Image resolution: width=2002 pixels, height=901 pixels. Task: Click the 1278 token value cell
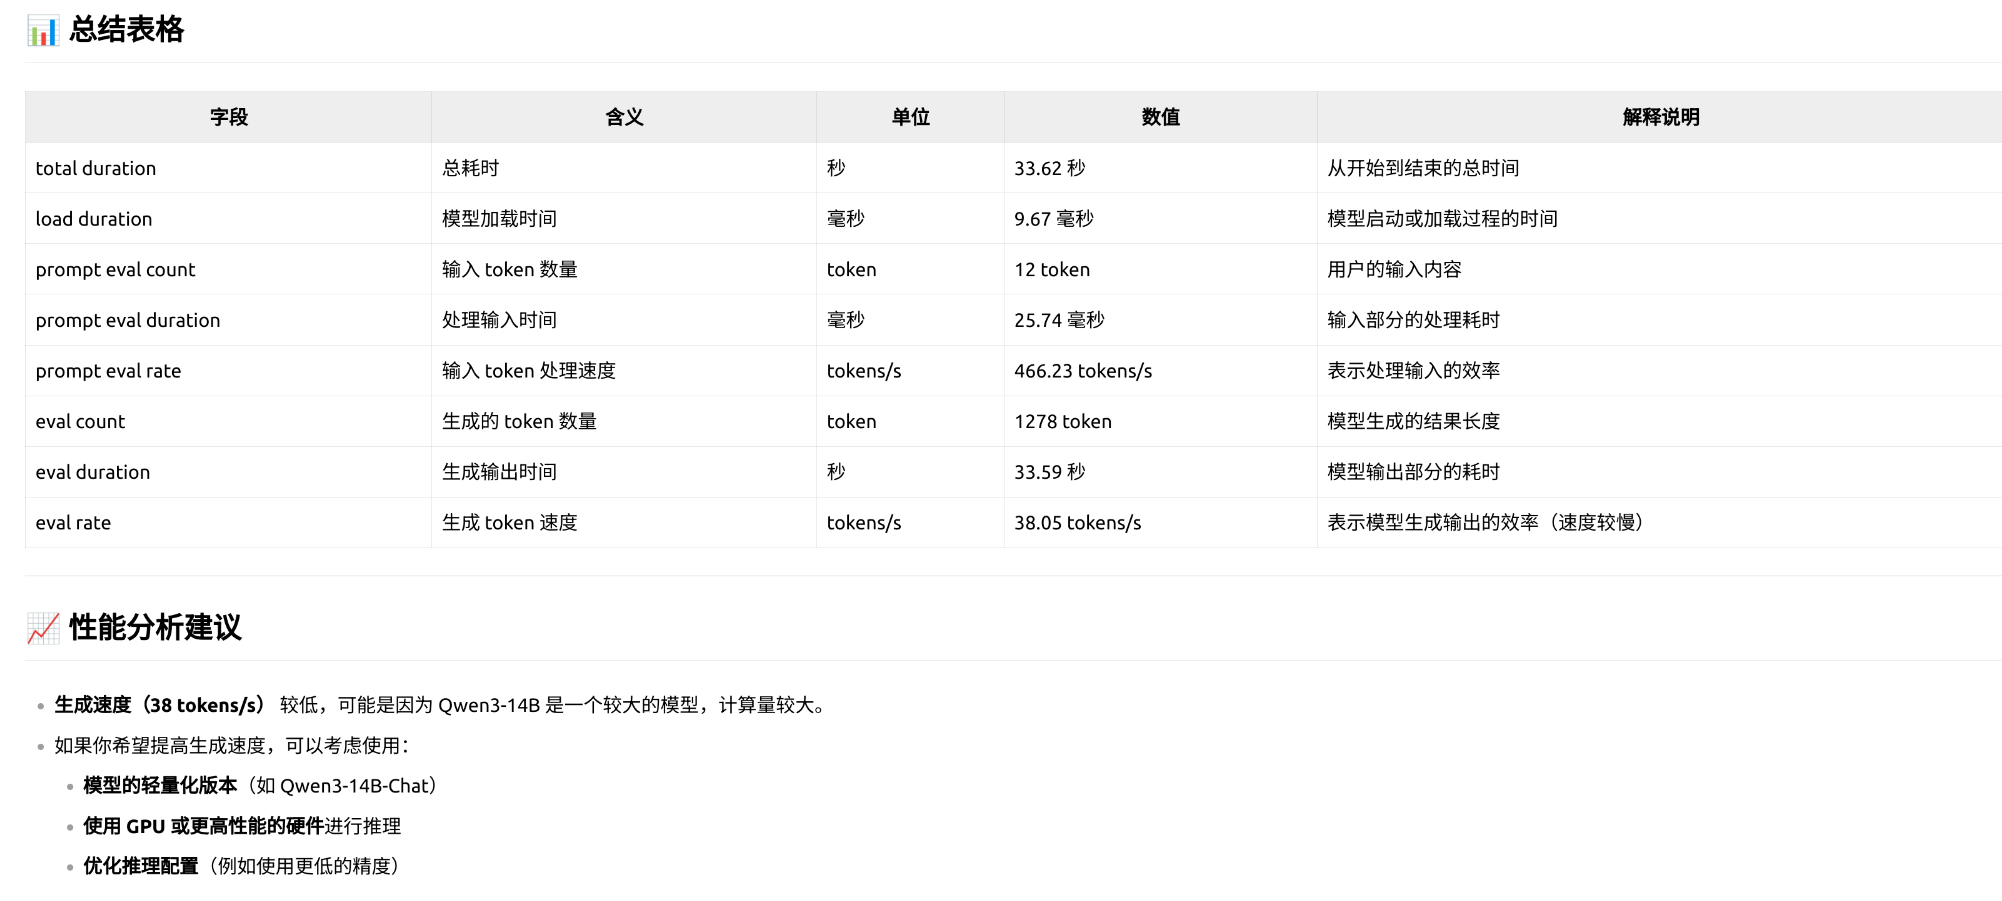1063,422
